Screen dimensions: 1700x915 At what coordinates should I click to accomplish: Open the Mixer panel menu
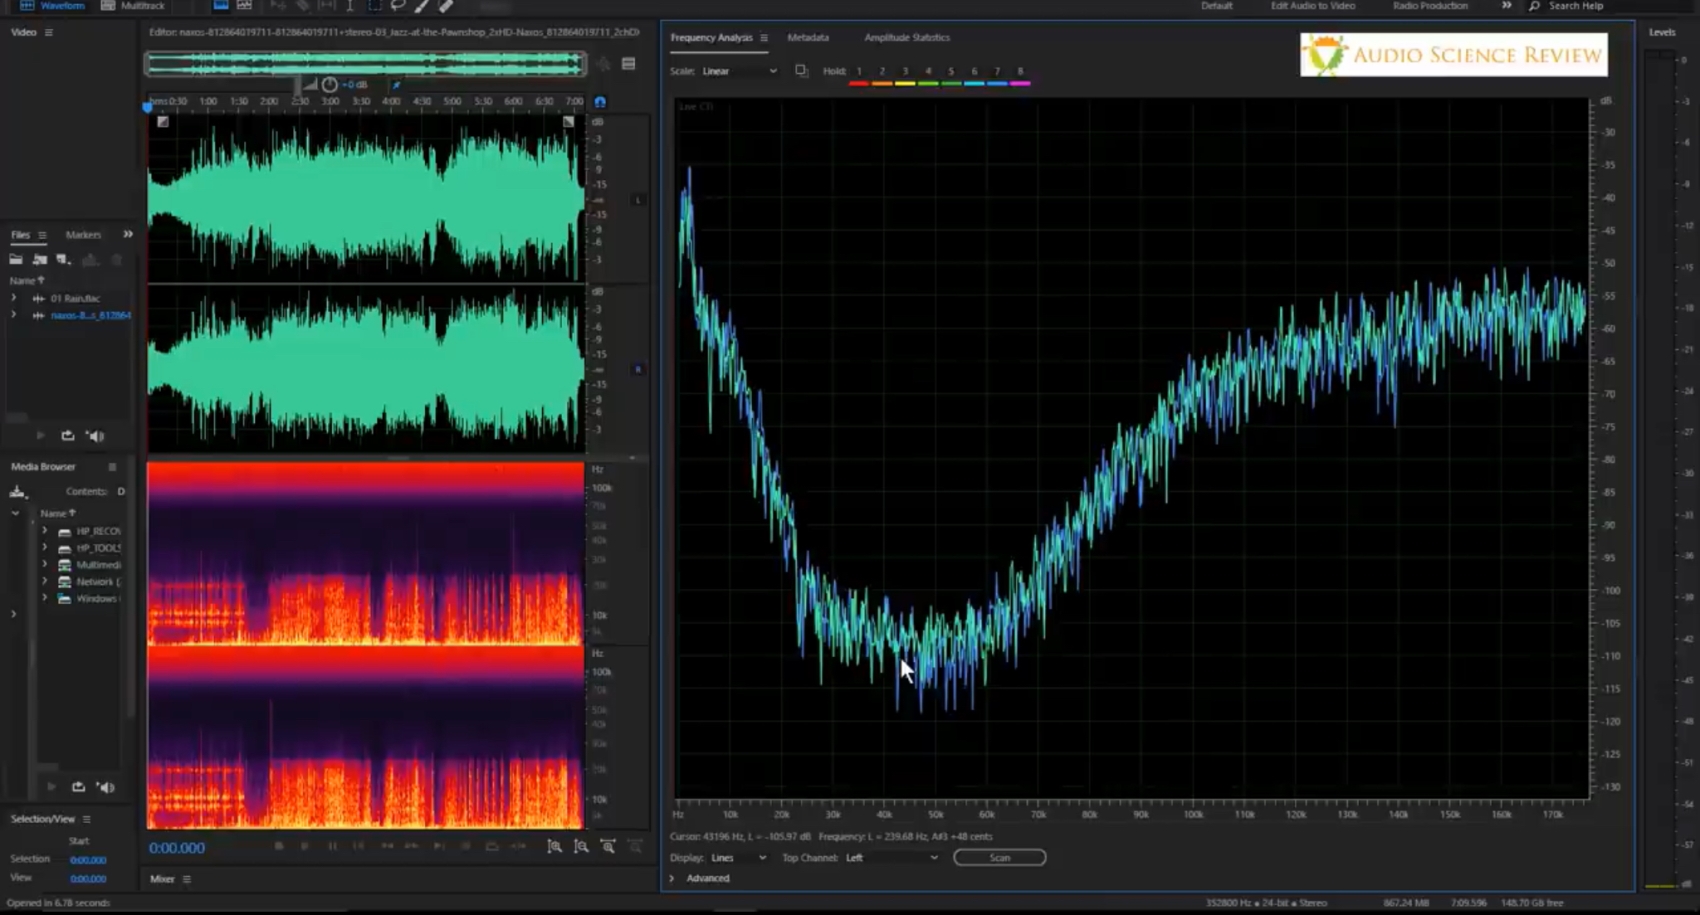(187, 879)
